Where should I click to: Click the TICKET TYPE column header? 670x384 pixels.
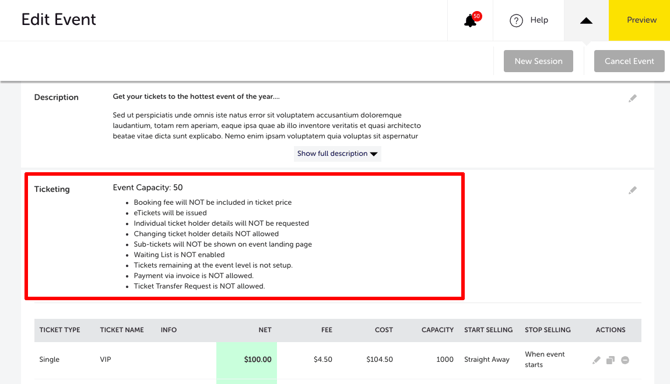pyautogui.click(x=60, y=330)
